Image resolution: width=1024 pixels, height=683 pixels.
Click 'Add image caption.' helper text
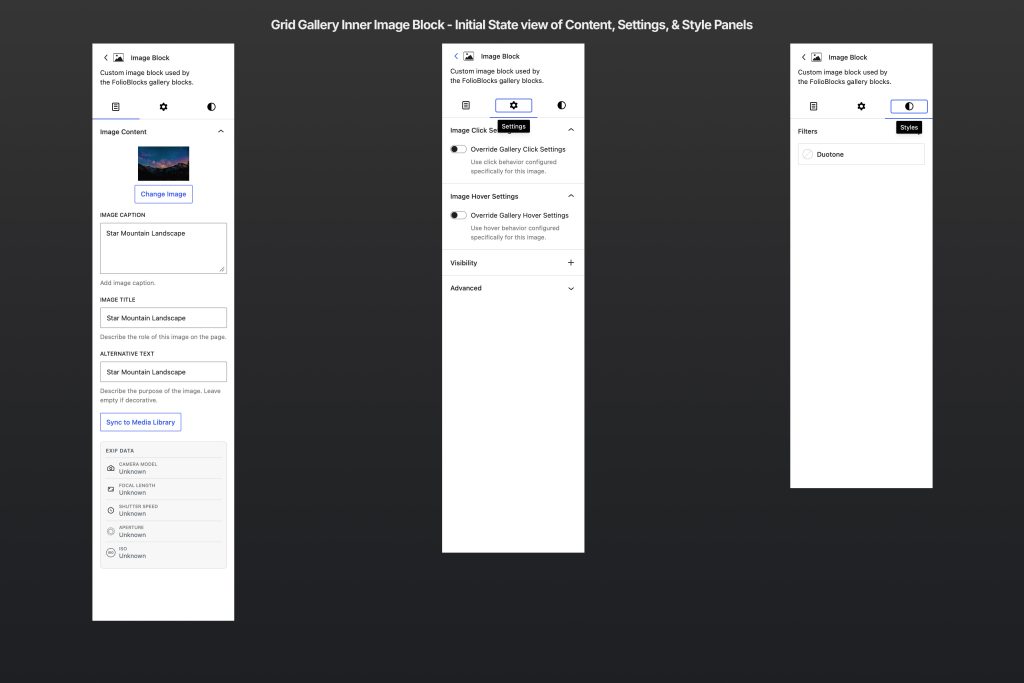point(127,283)
